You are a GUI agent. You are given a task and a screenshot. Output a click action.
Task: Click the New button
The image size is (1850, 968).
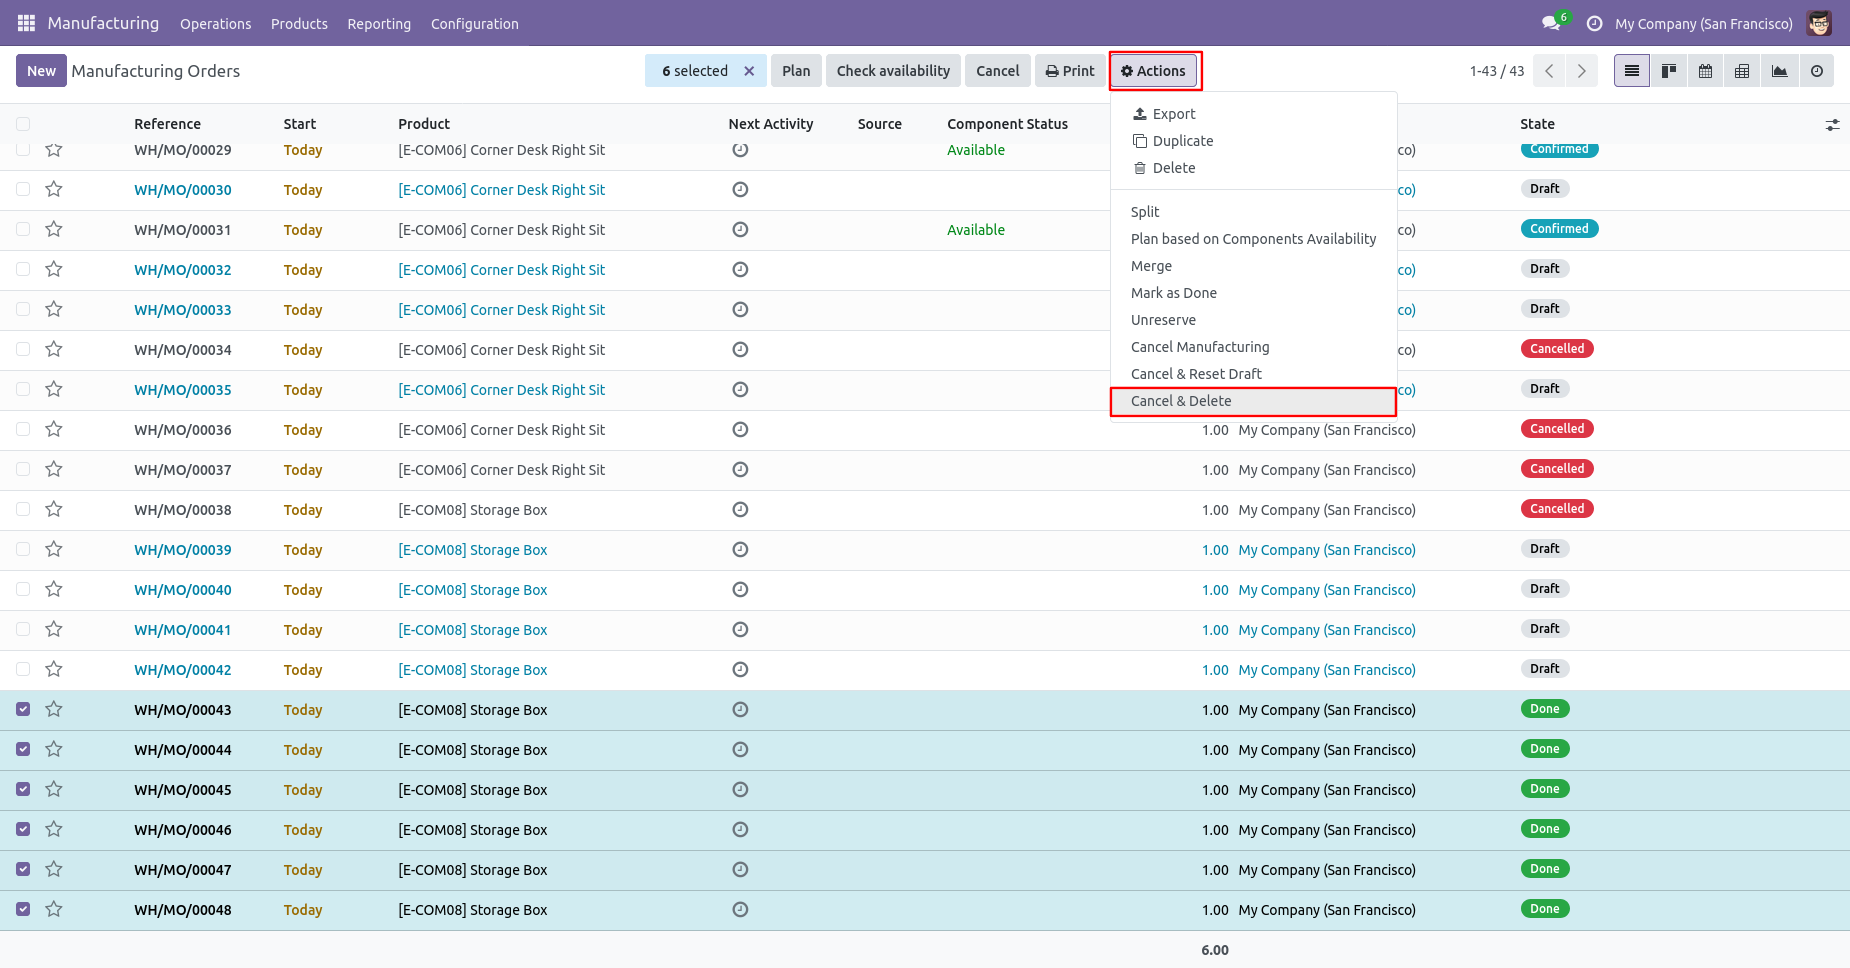(x=41, y=71)
